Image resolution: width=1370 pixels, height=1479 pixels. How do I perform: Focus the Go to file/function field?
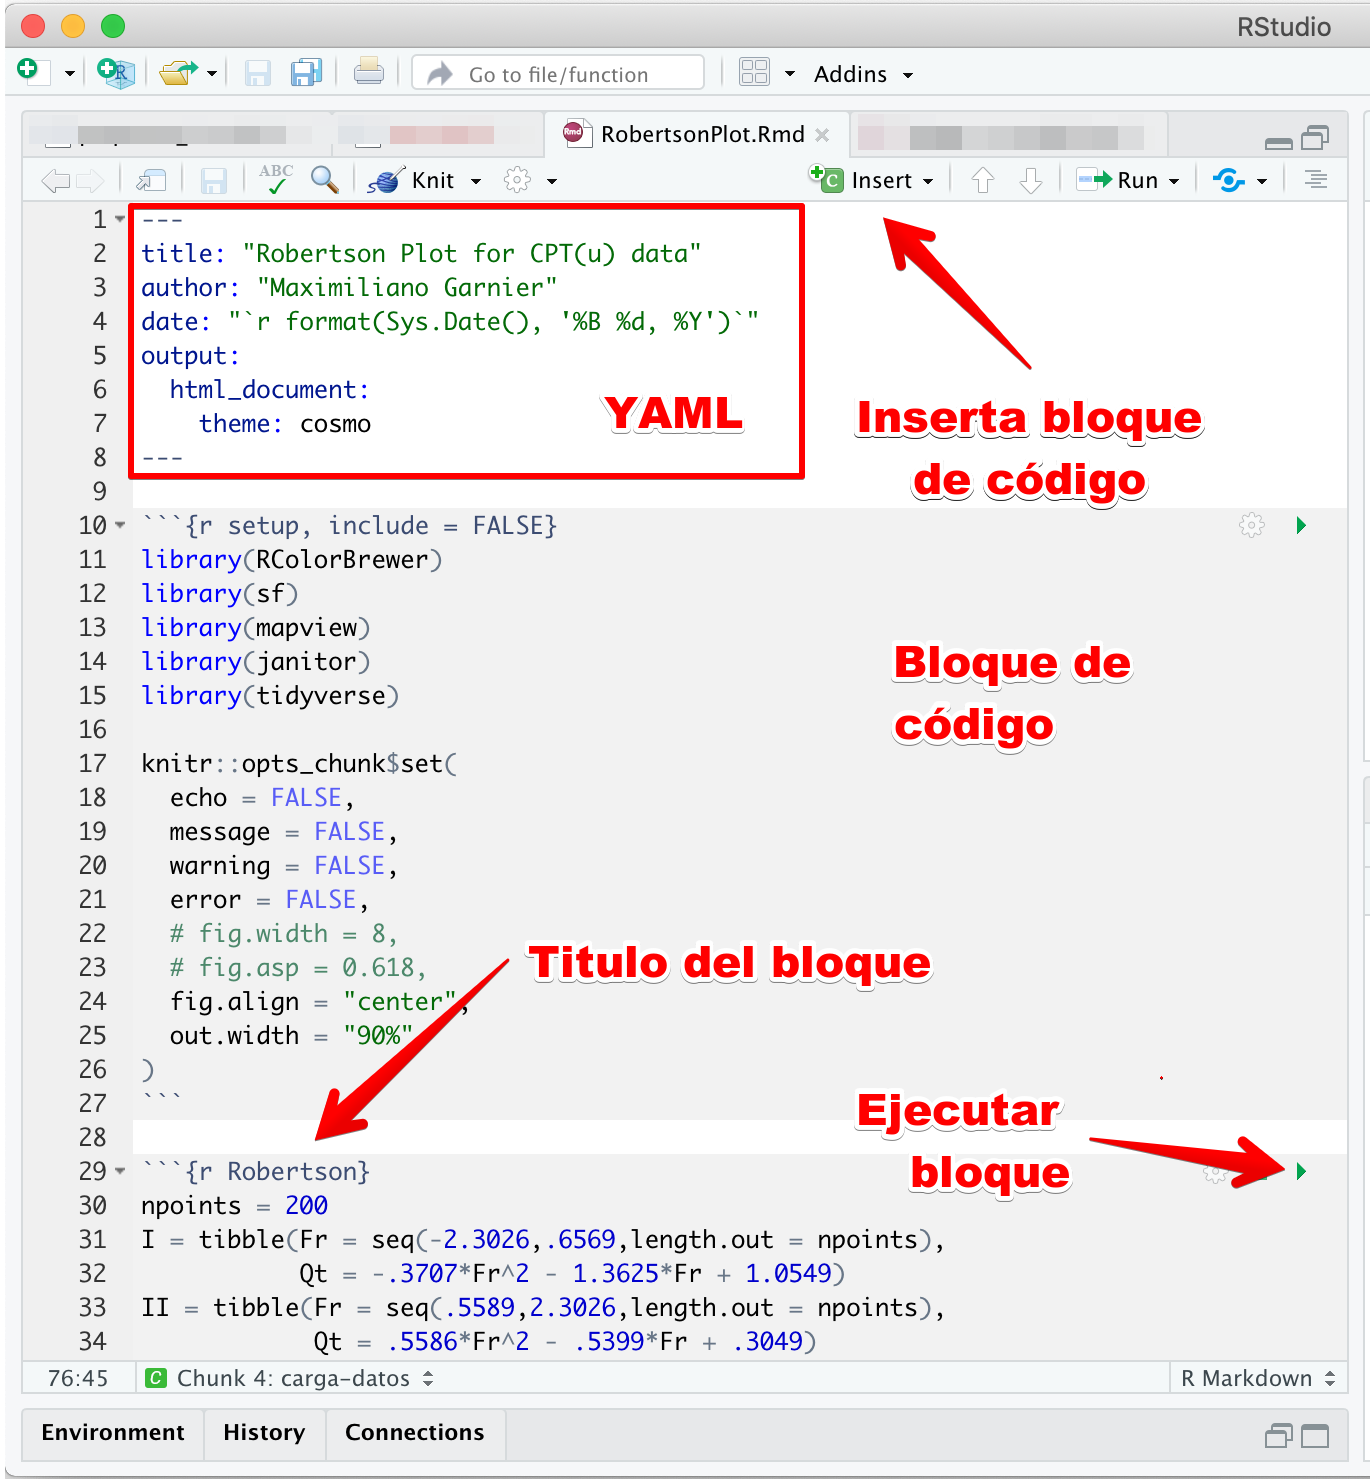click(558, 73)
